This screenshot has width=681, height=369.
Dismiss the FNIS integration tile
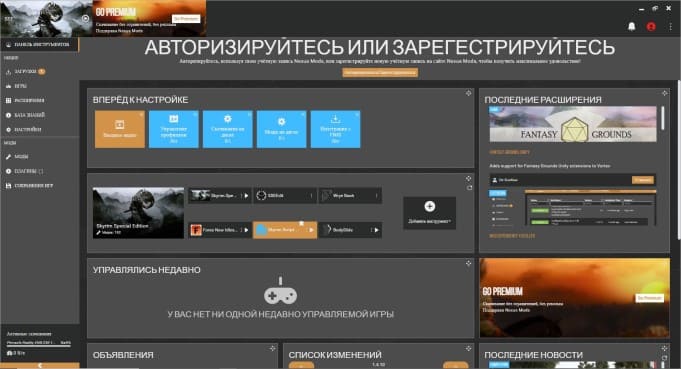(357, 114)
